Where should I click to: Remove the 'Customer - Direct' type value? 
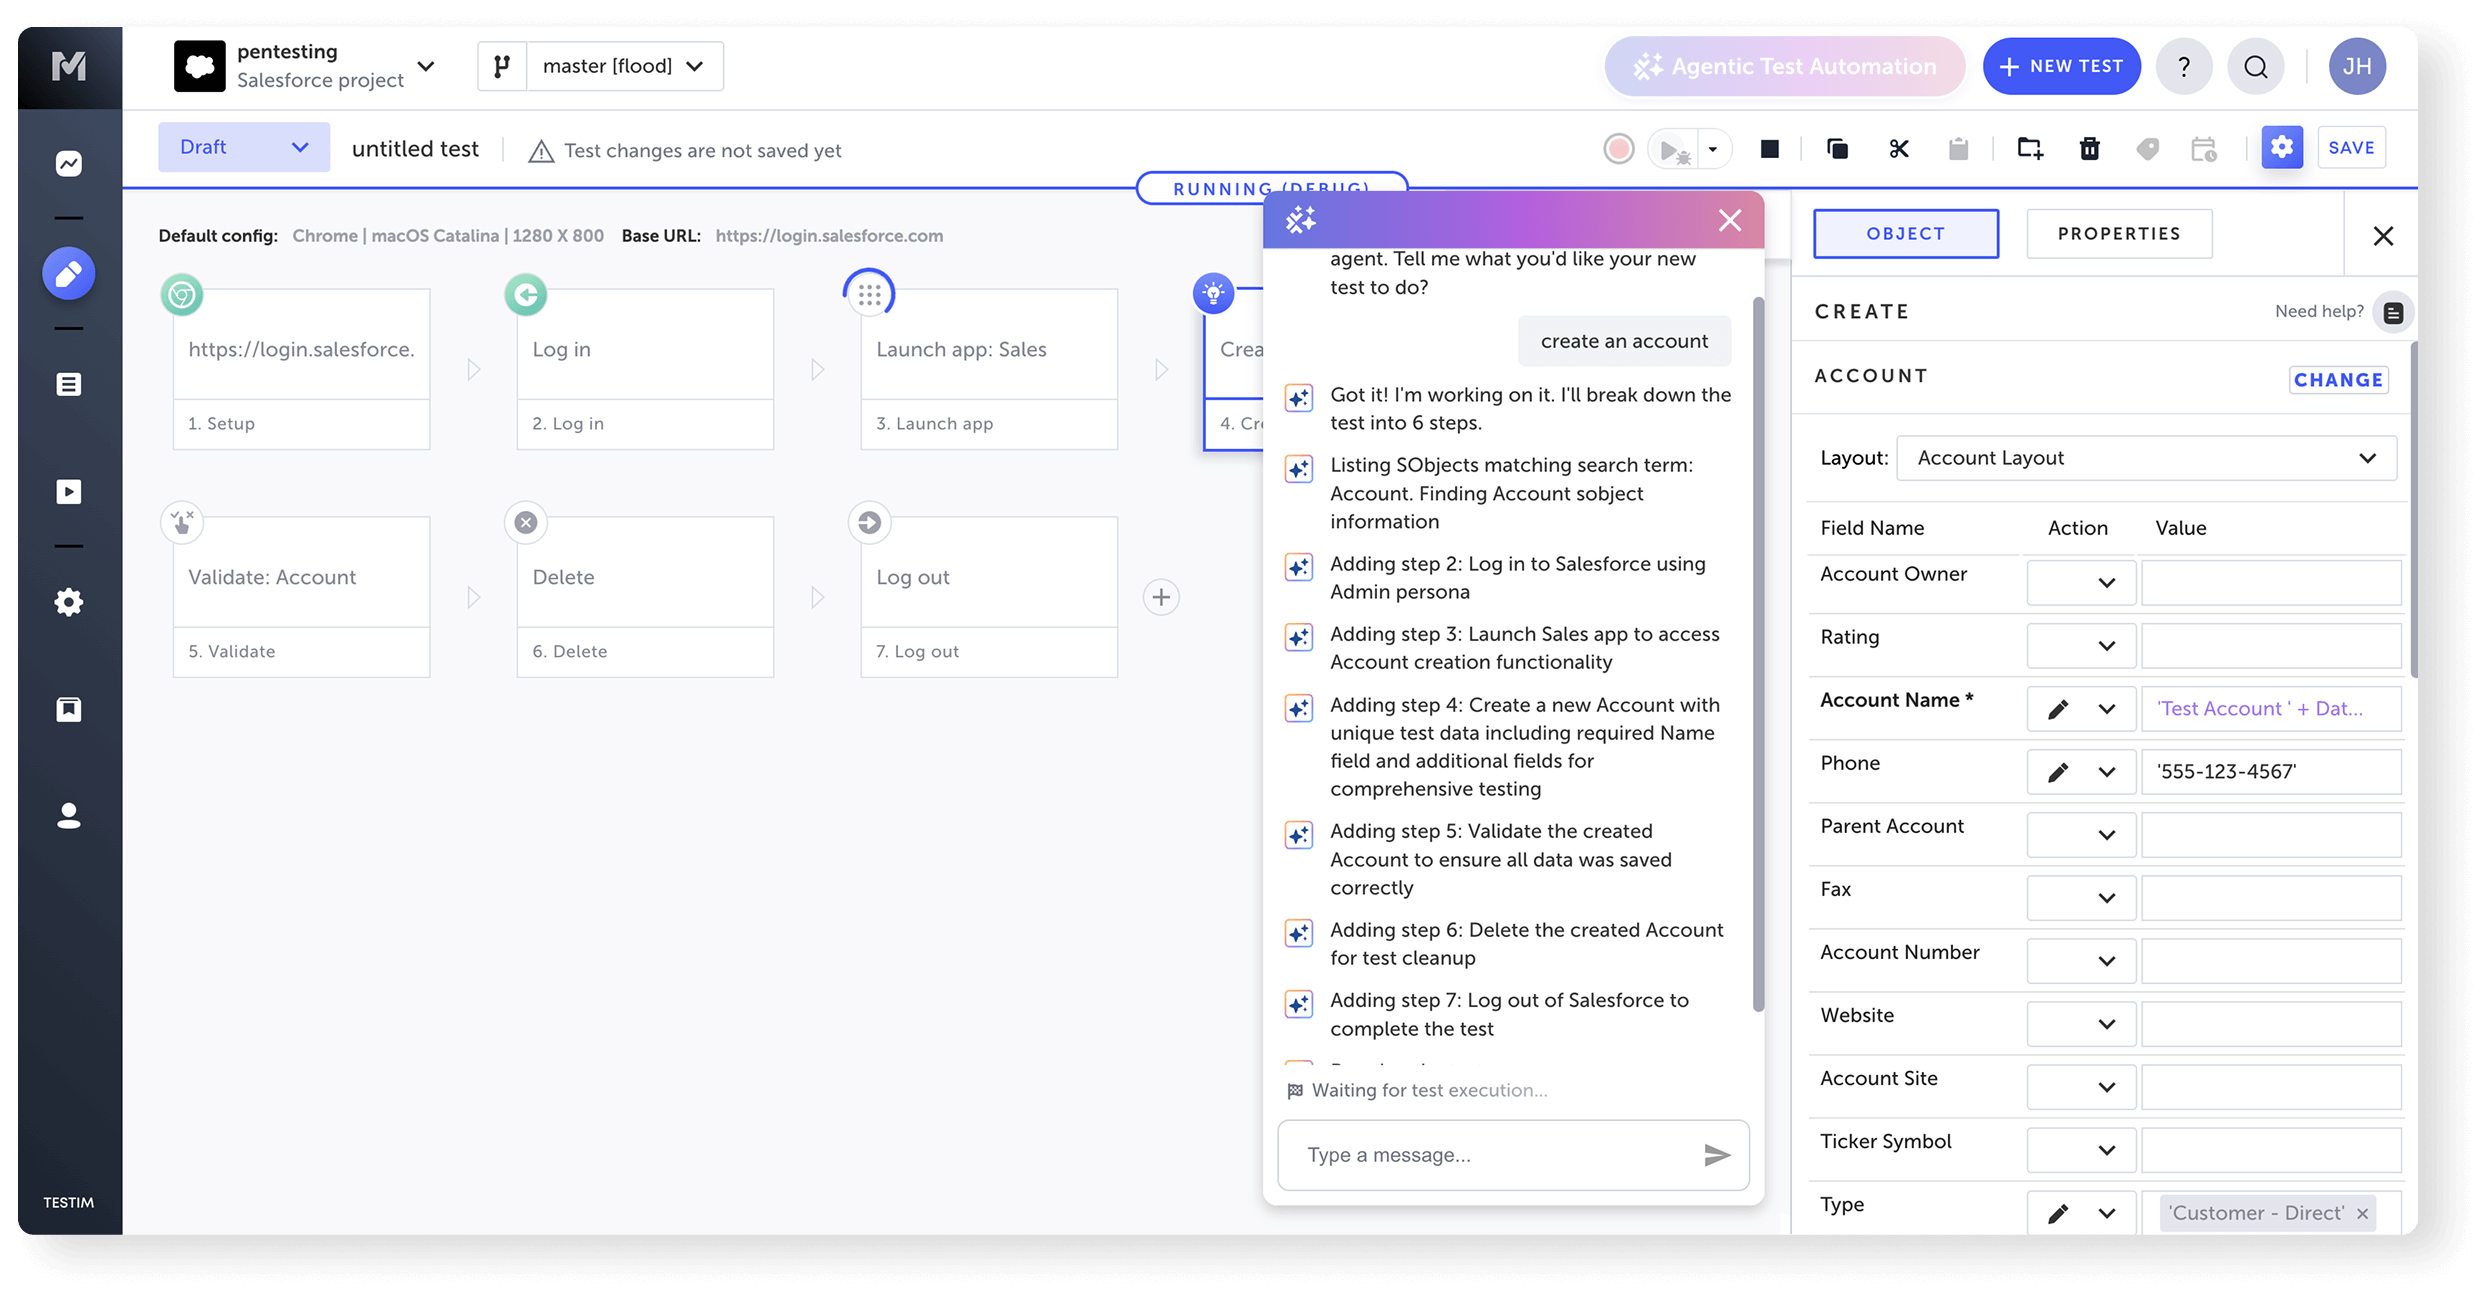point(2362,1214)
